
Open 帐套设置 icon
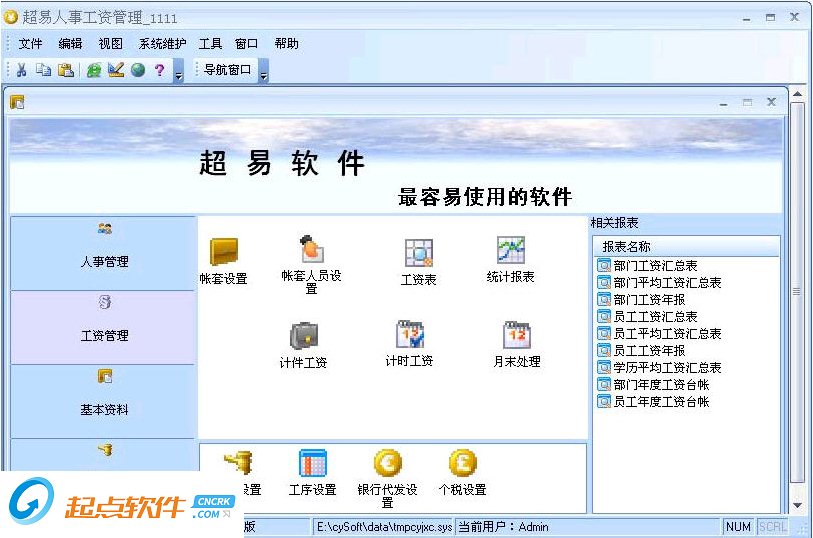223,252
